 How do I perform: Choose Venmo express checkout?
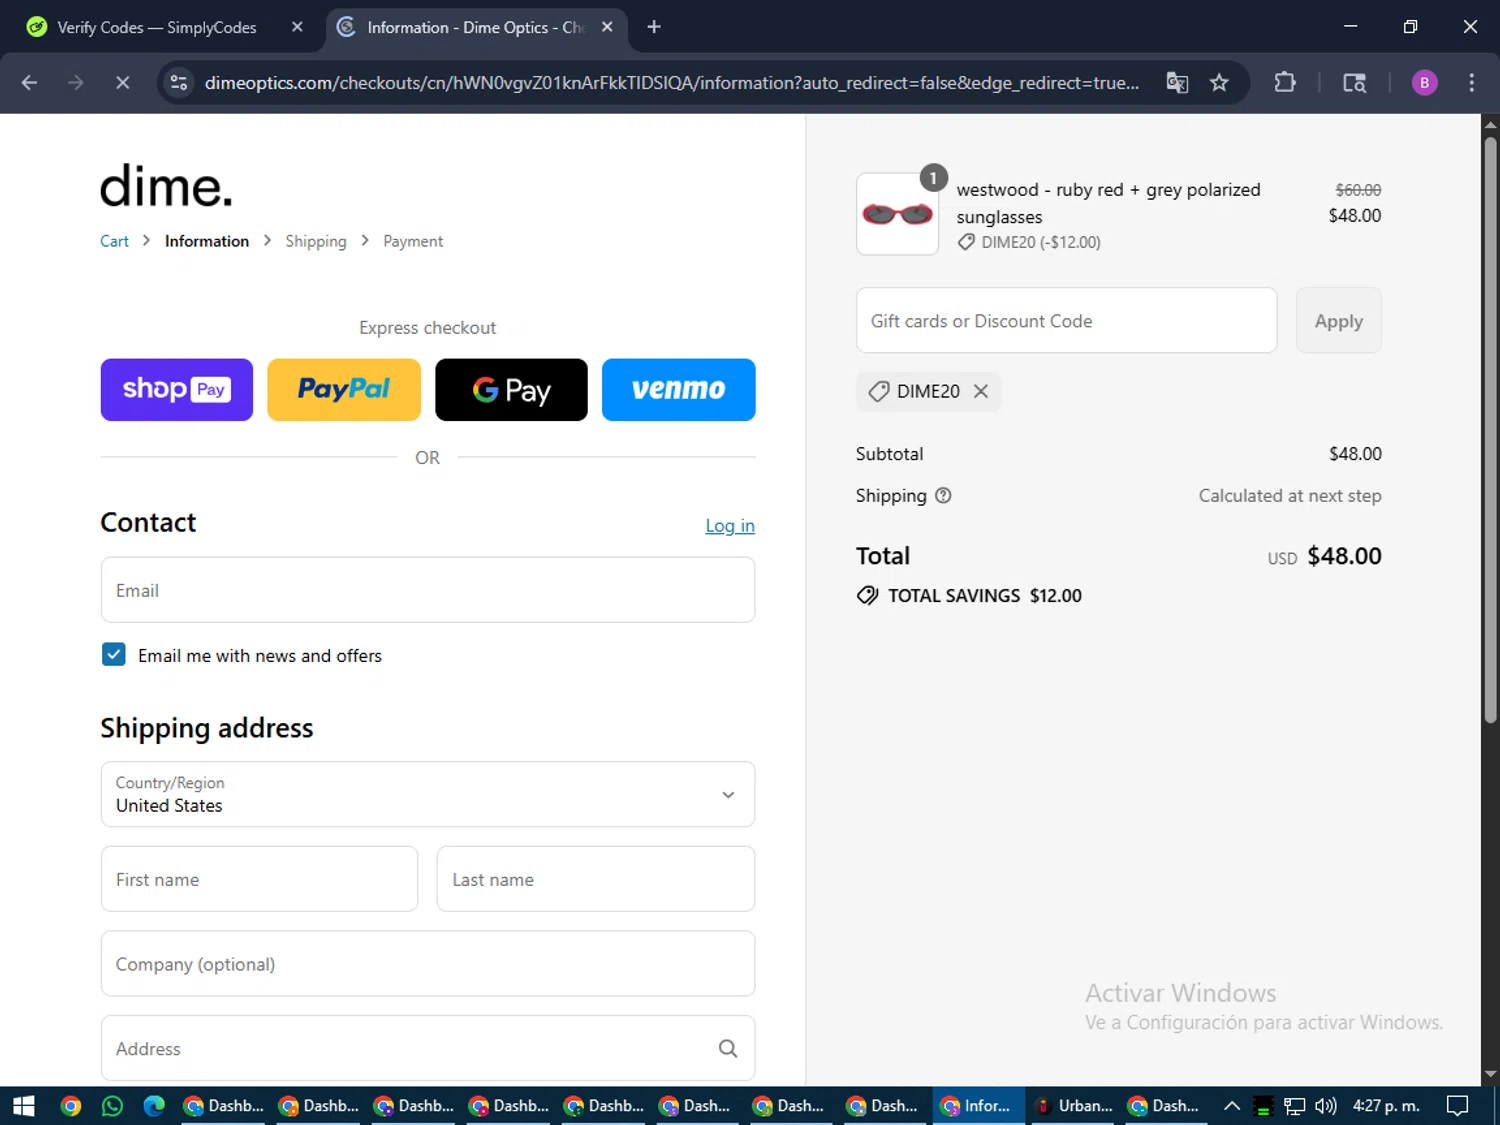[679, 390]
